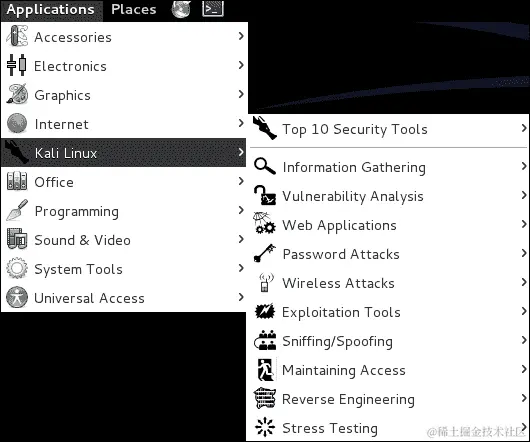Viewport: 530px width, 442px height.
Task: Open Password Attacks category
Action: (x=389, y=253)
